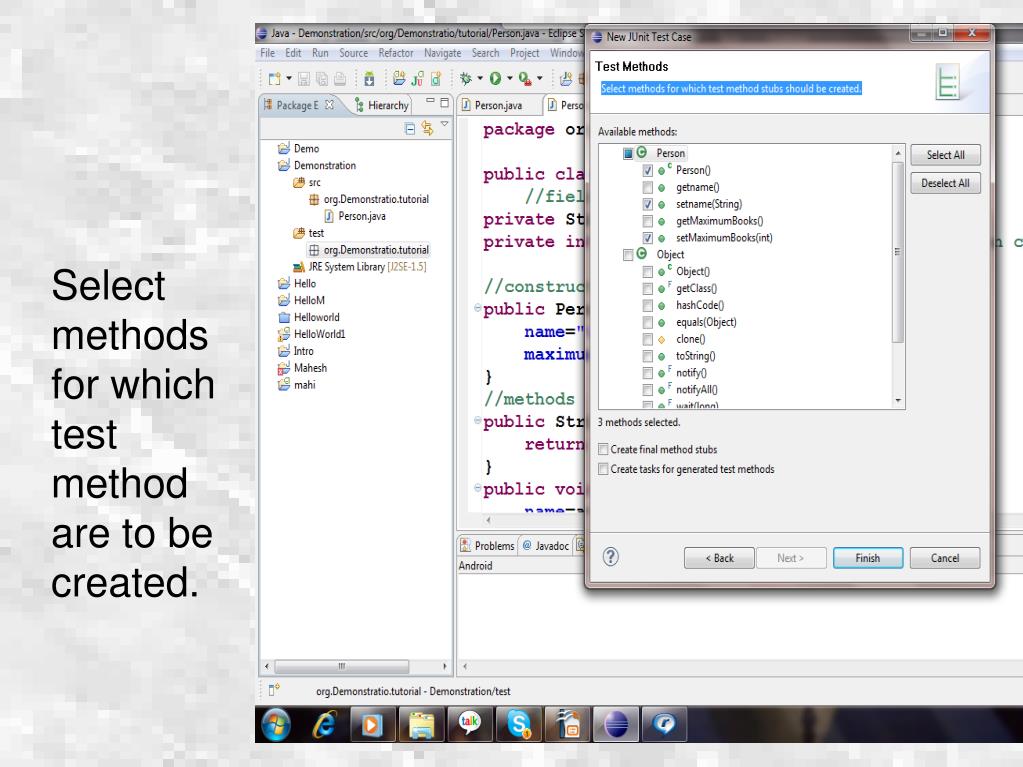1023x767 pixels.
Task: Click the Windows Start orb
Action: point(276,724)
